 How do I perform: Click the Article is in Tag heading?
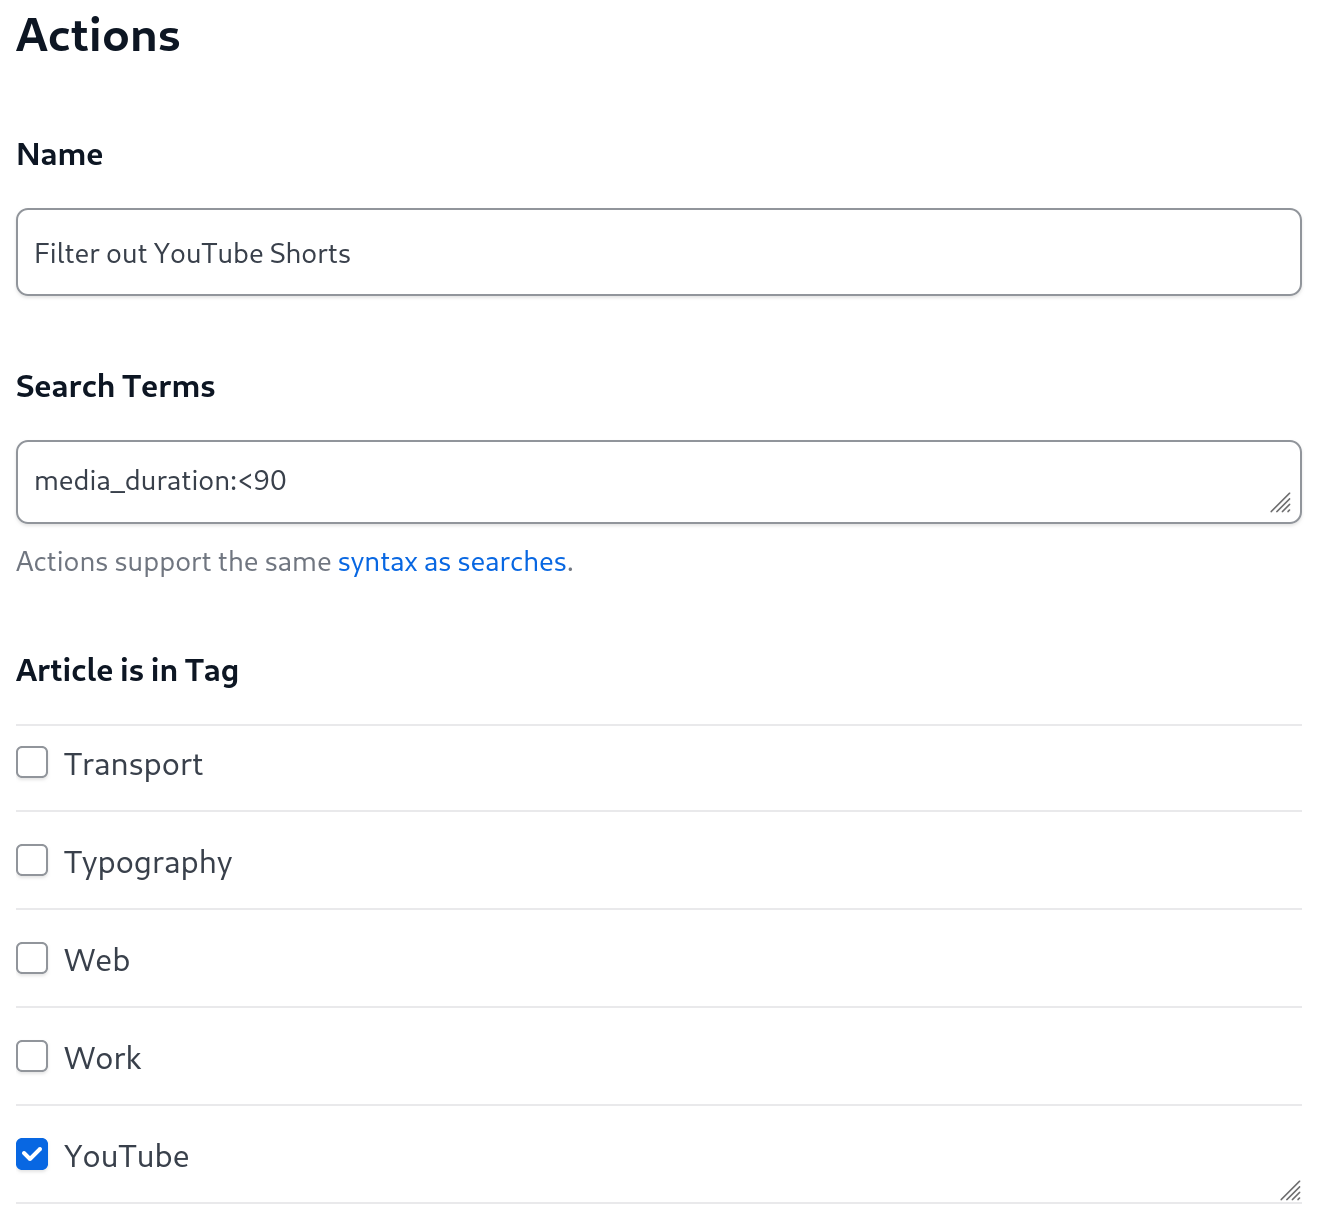point(128,670)
